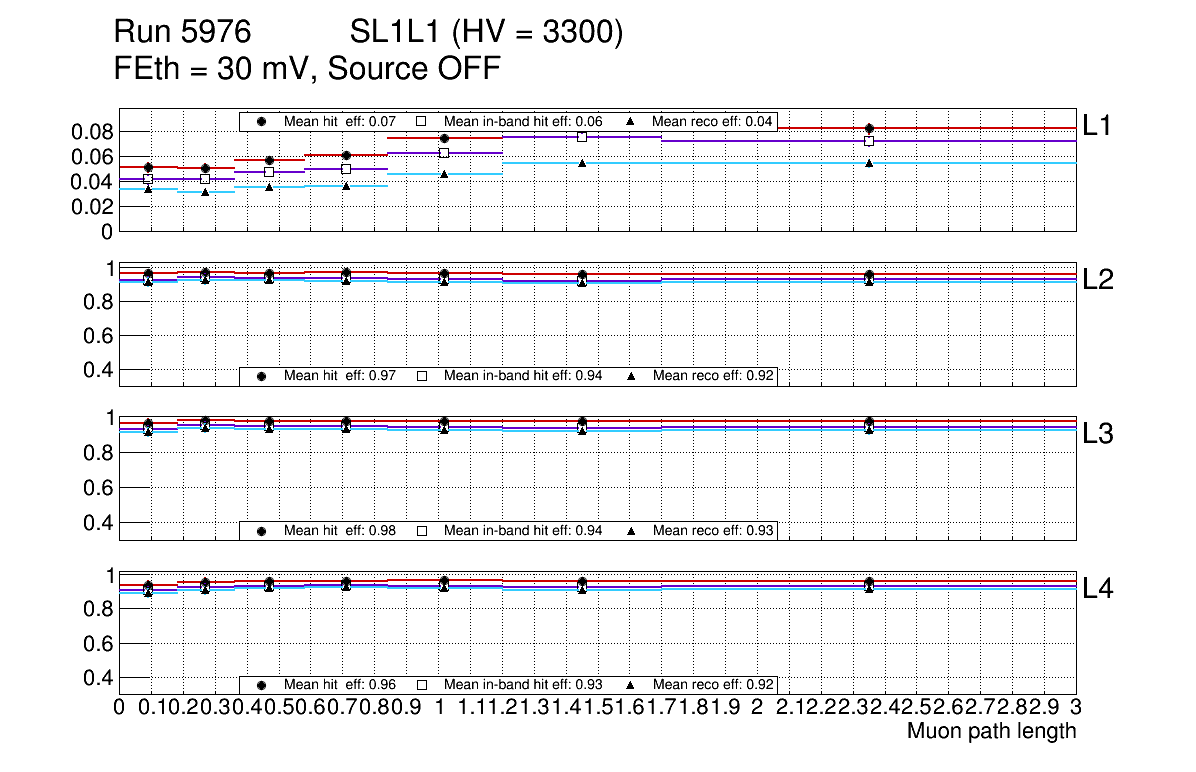This screenshot has width=1196, height=772.
Task: Select the L2 panel label
Action: click(1098, 280)
